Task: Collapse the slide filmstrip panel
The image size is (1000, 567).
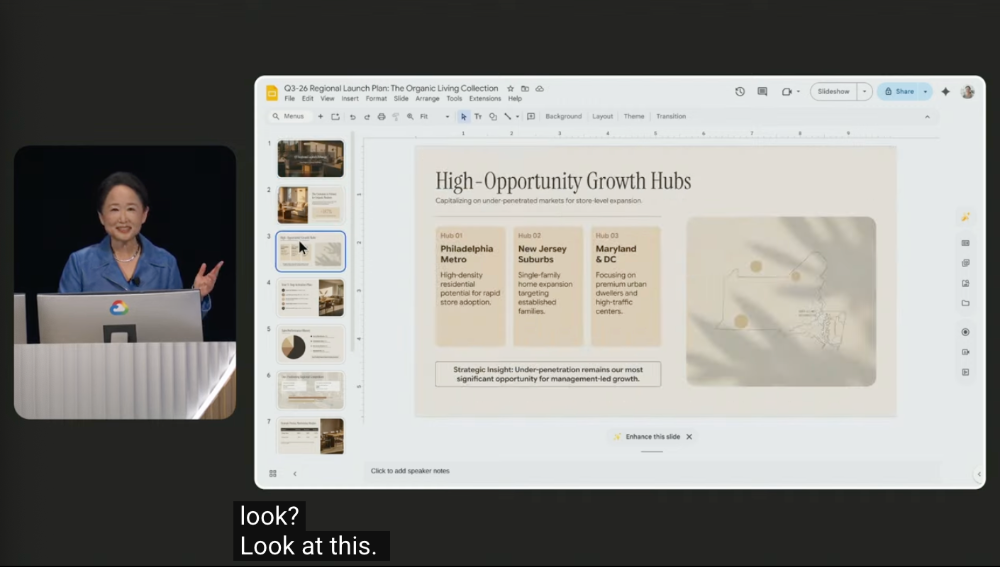Action: point(294,473)
